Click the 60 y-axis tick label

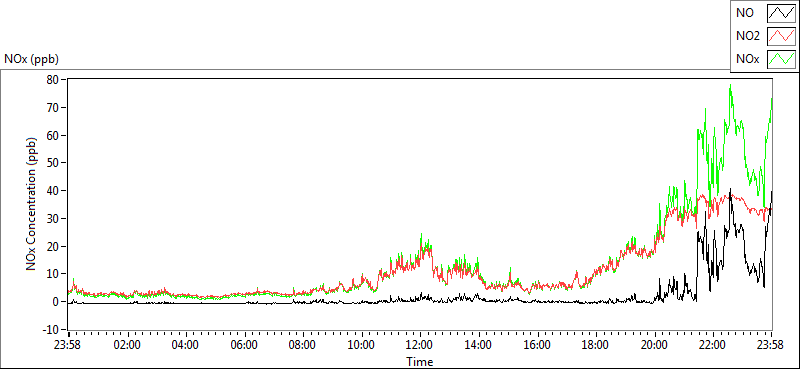(x=54, y=135)
